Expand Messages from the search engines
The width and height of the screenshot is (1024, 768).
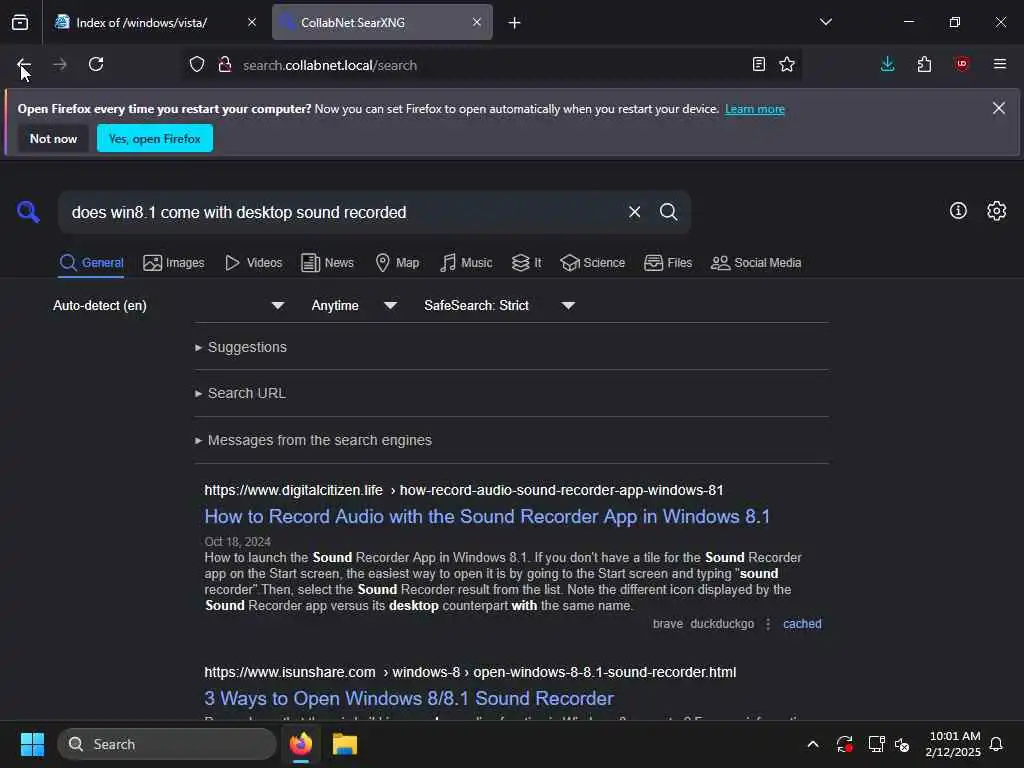coord(313,440)
